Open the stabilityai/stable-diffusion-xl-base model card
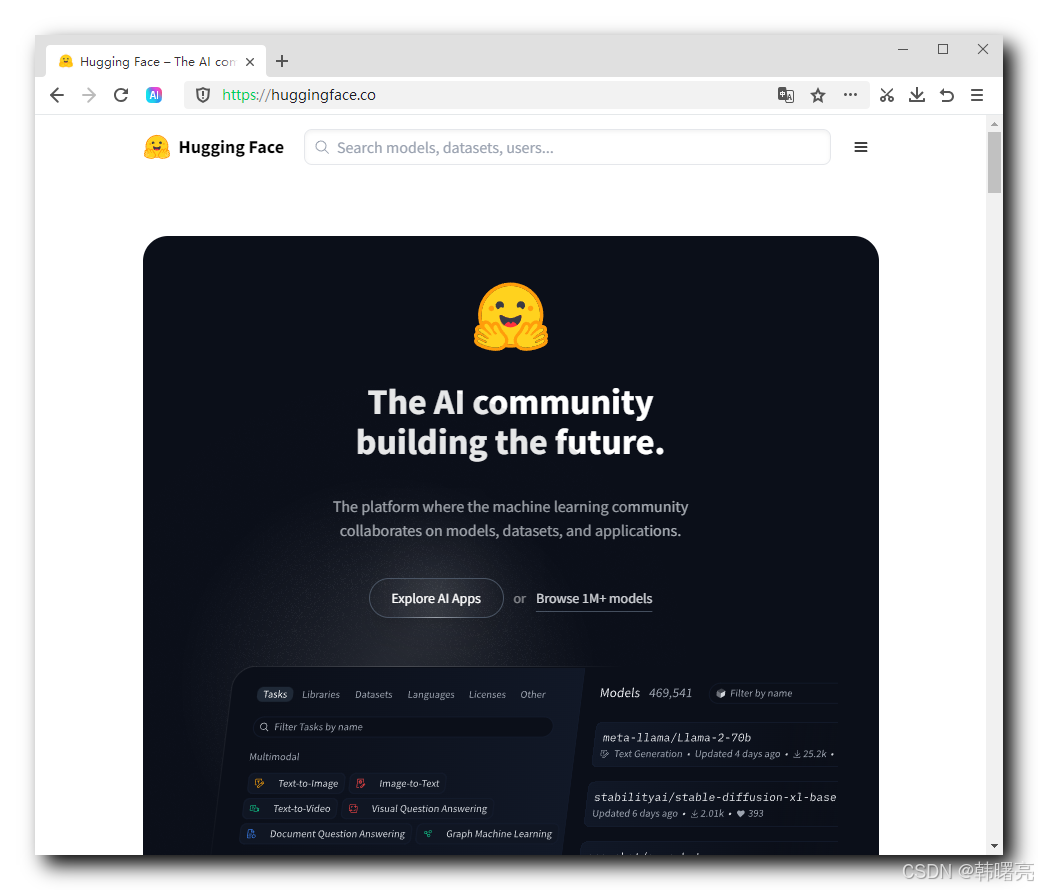 tap(712, 805)
